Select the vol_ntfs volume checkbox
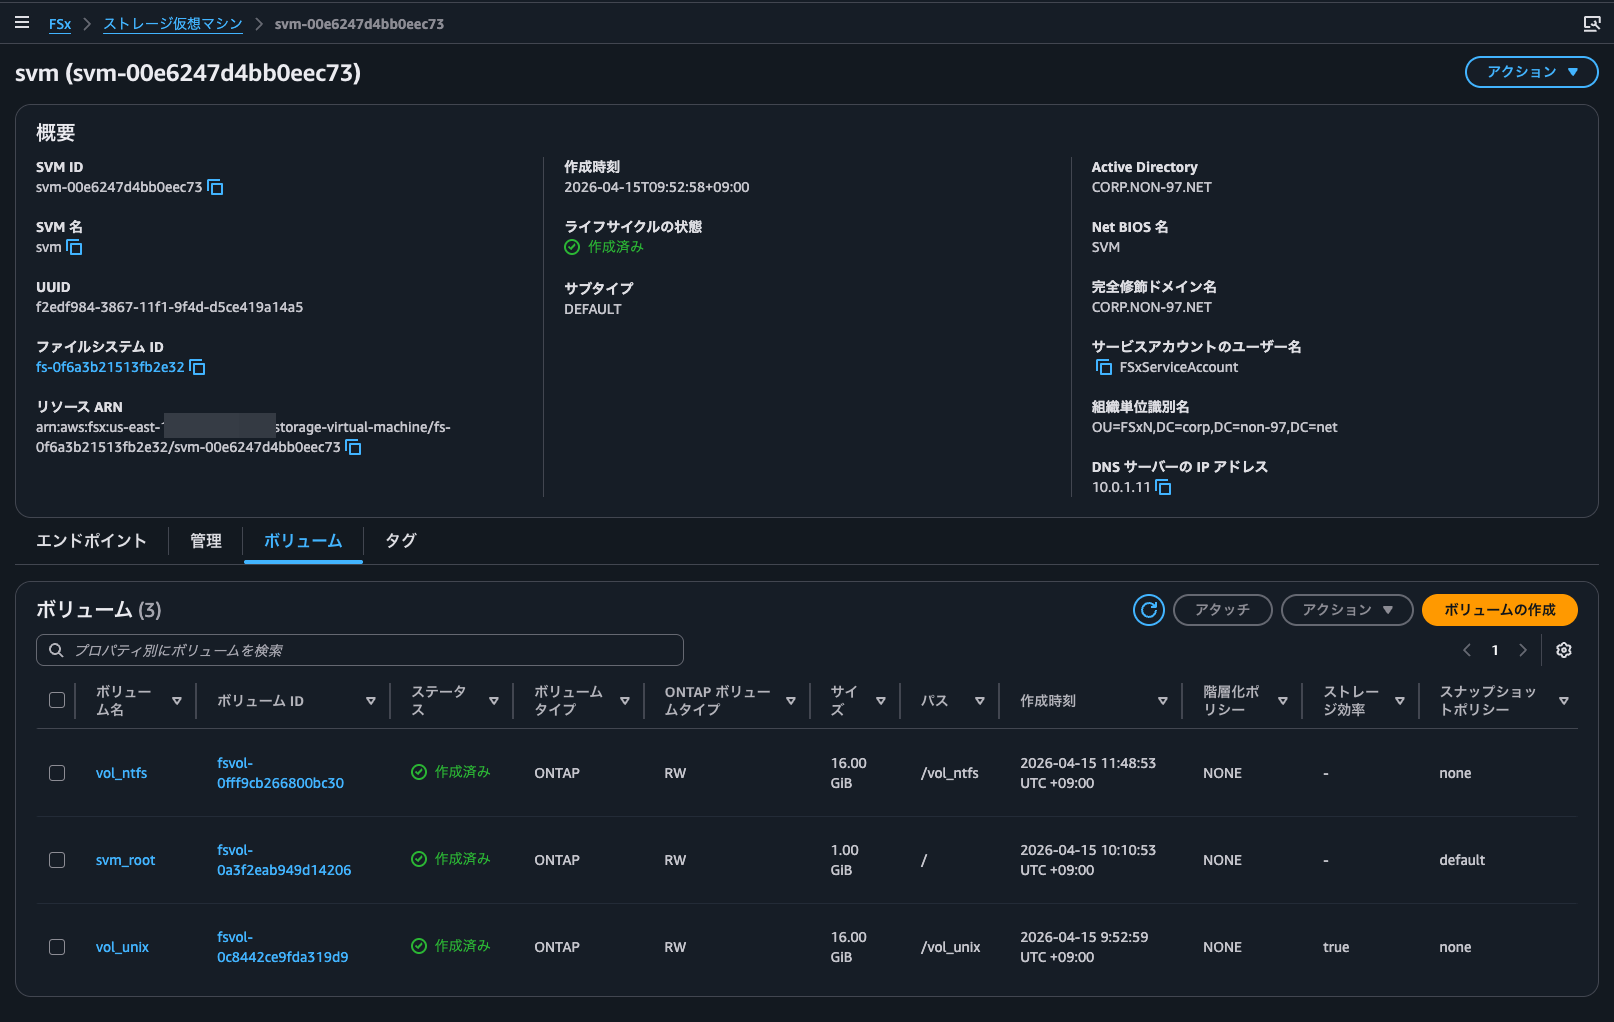This screenshot has width=1614, height=1022. [57, 773]
